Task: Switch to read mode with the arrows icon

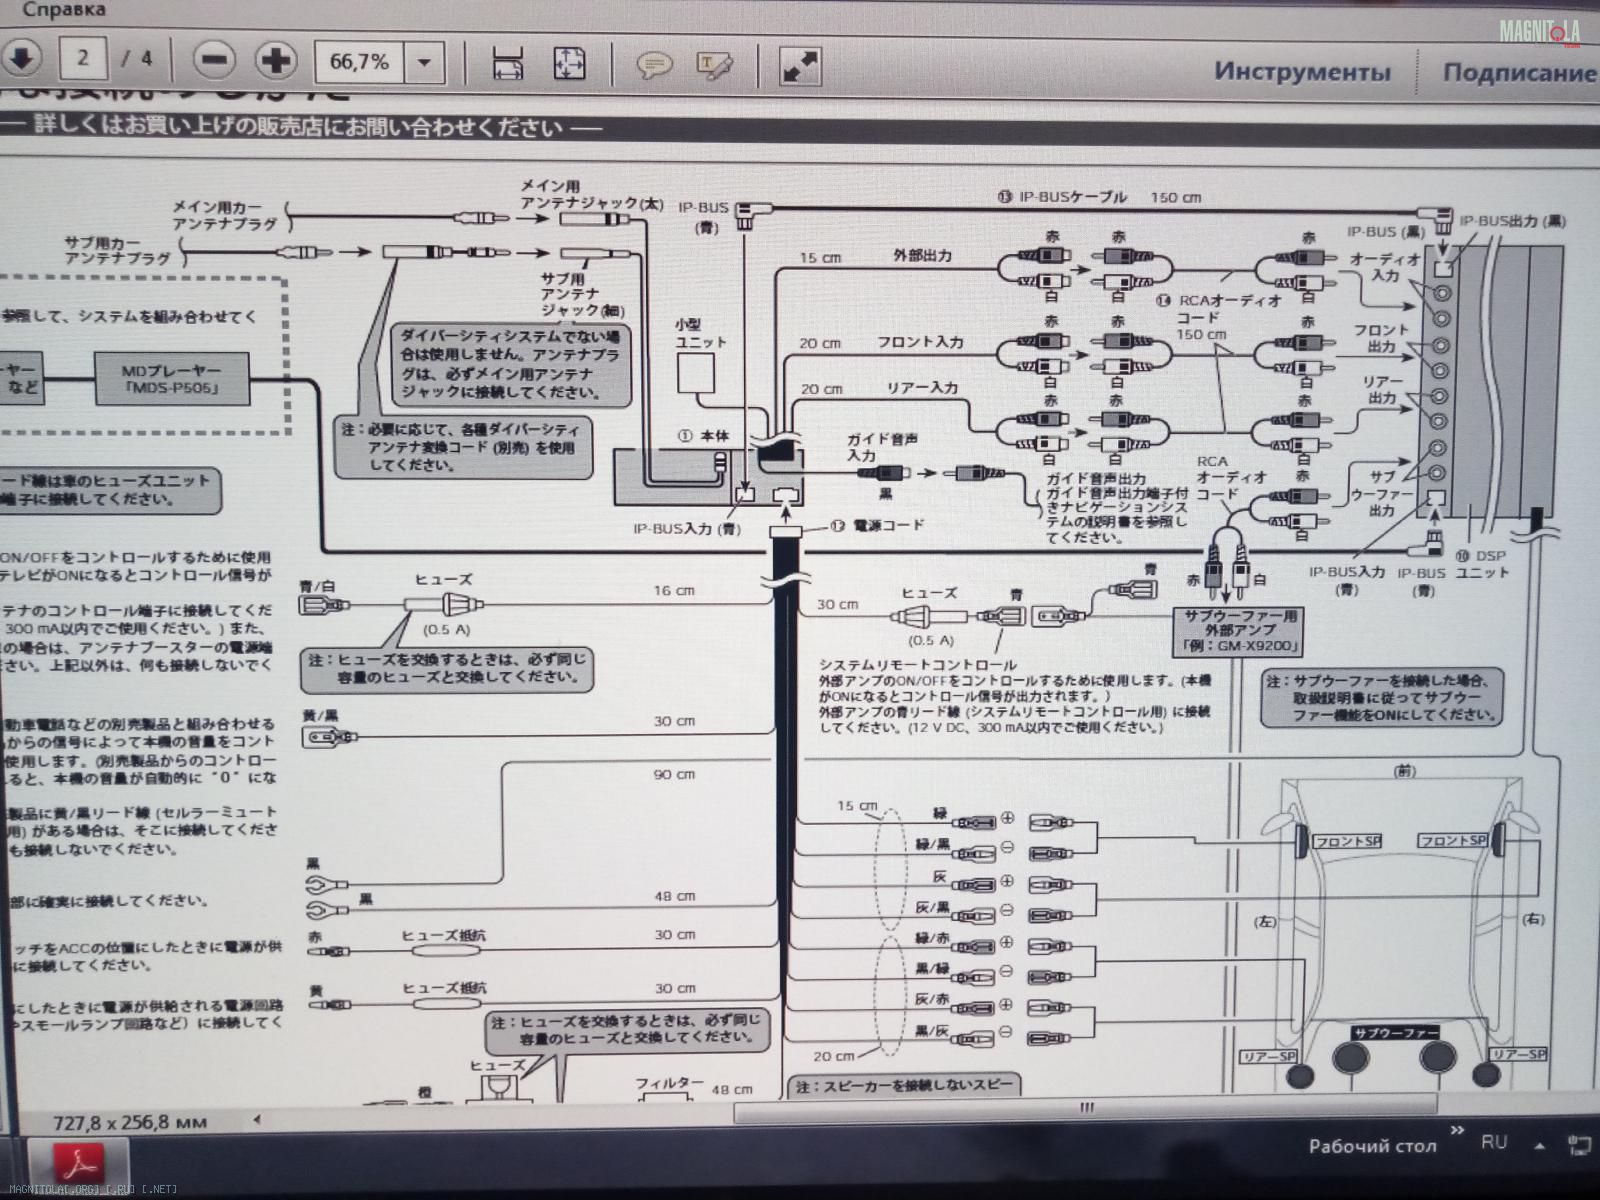Action: 800,66
